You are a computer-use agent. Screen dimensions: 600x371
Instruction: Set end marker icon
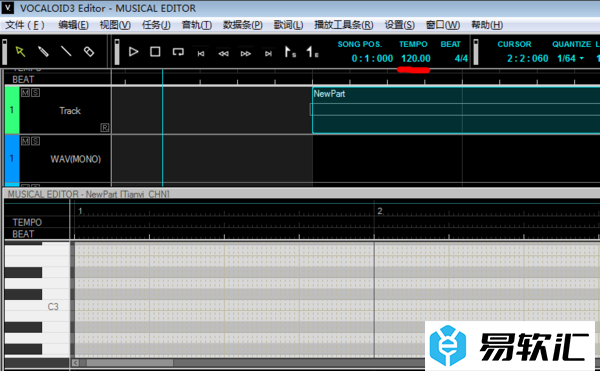click(x=312, y=52)
